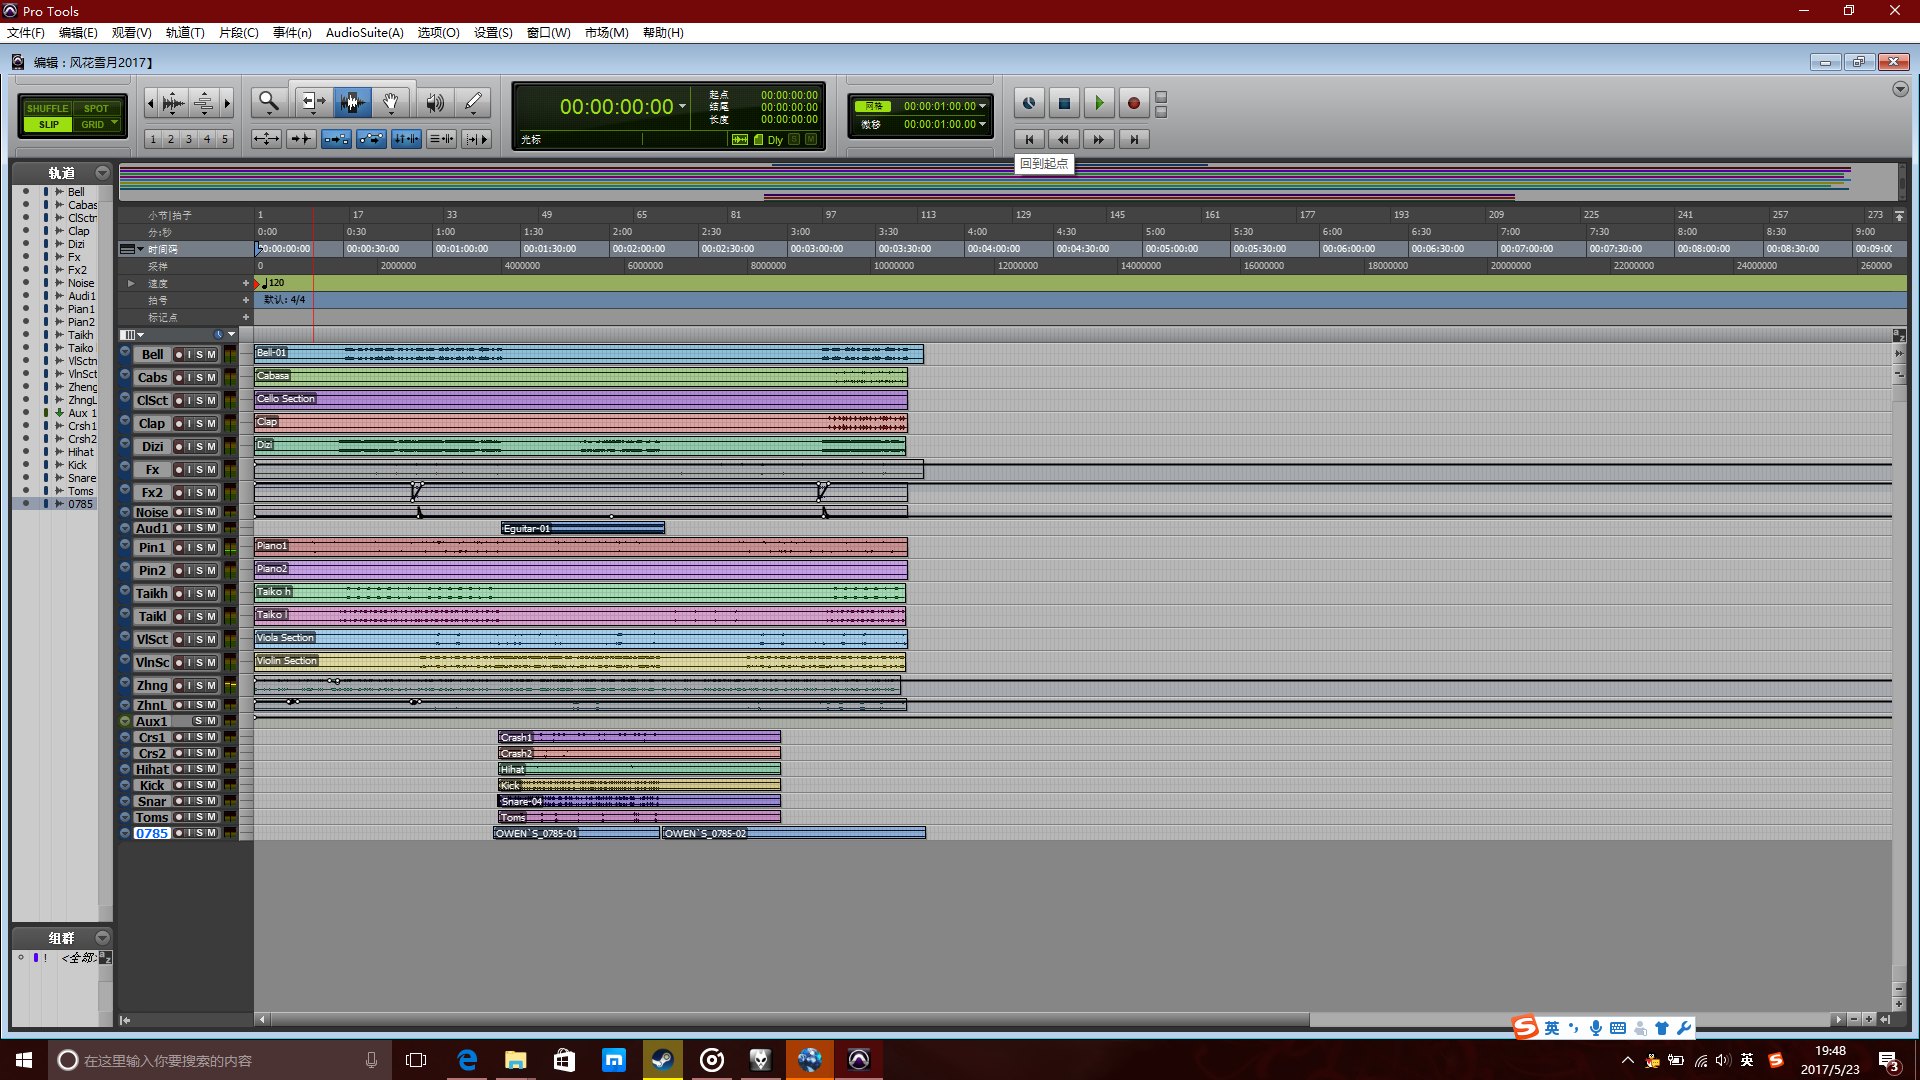
Task: Open the Tracks list panel menu
Action: [x=102, y=172]
